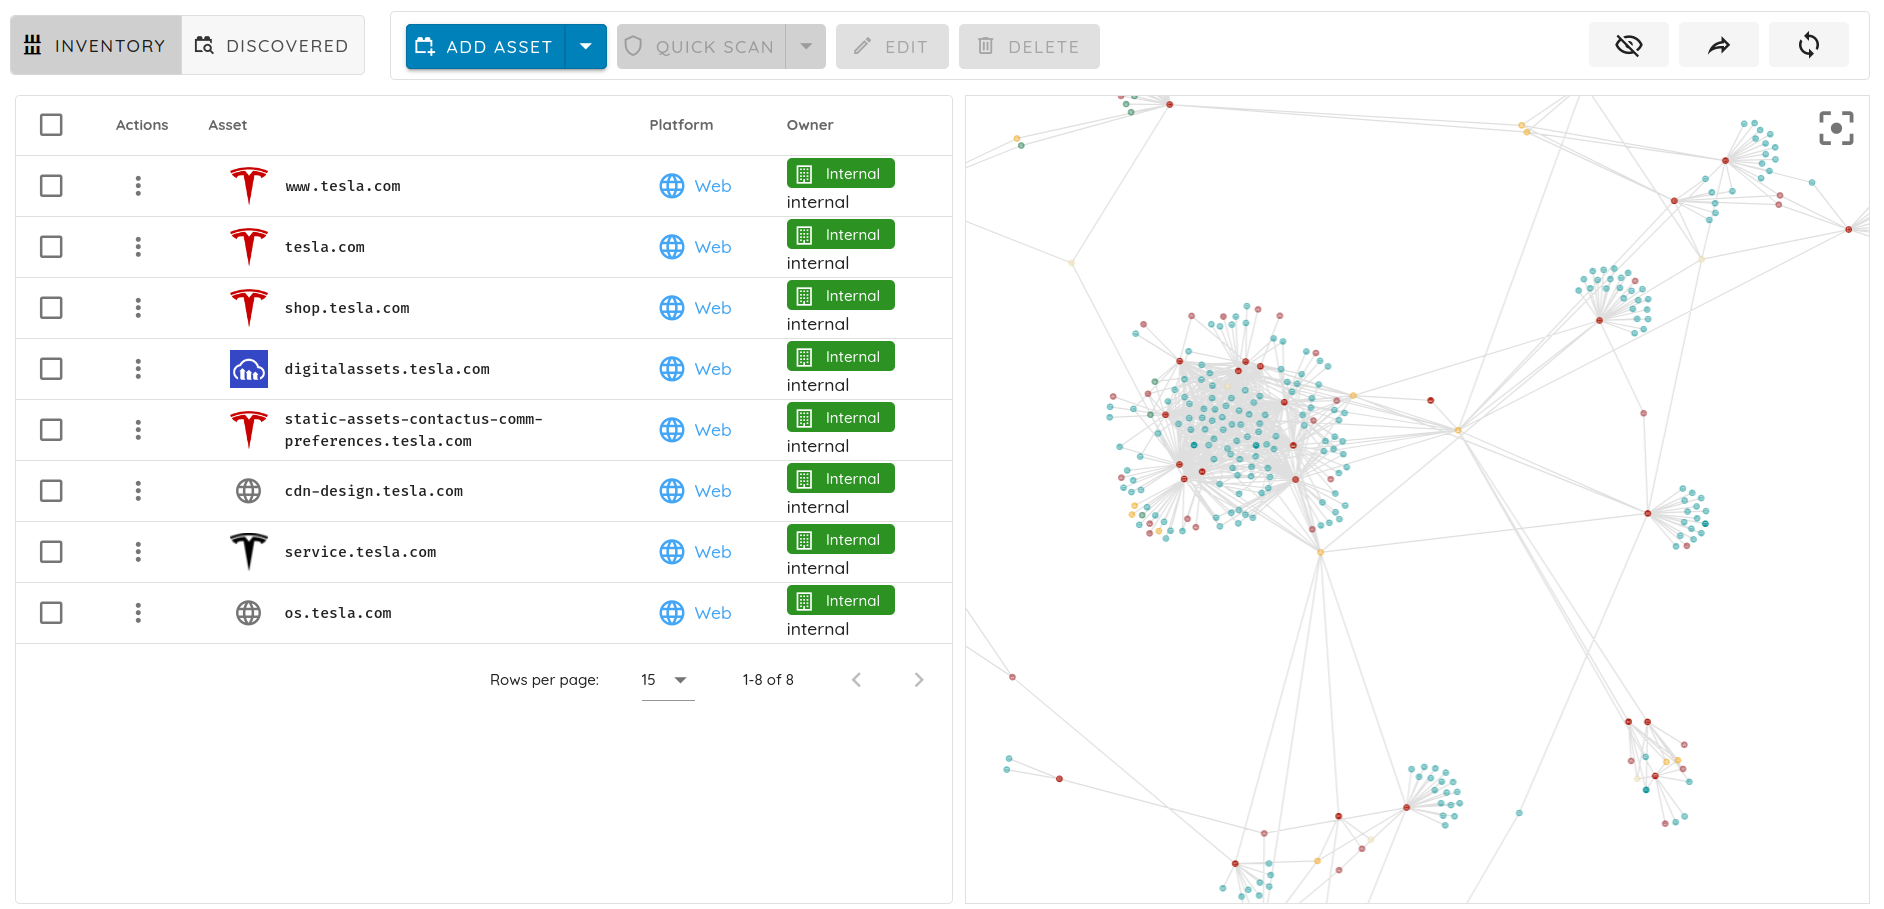1884x909 pixels.
Task: Click the Quick Scan button
Action: (700, 46)
